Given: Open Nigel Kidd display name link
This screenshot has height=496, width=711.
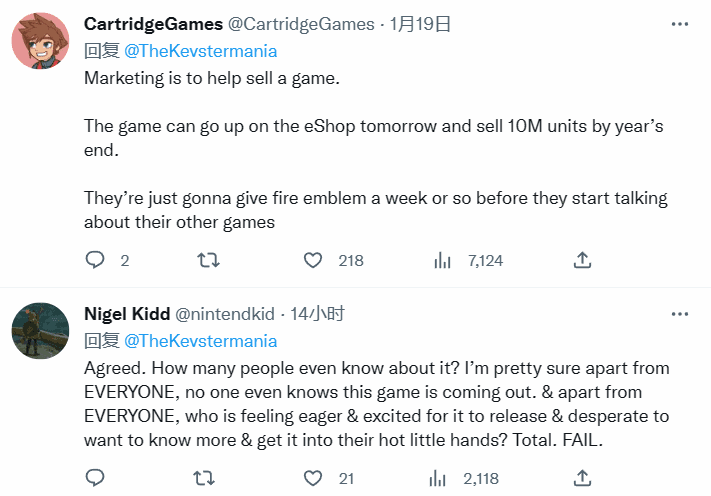Looking at the screenshot, I should [x=127, y=314].
